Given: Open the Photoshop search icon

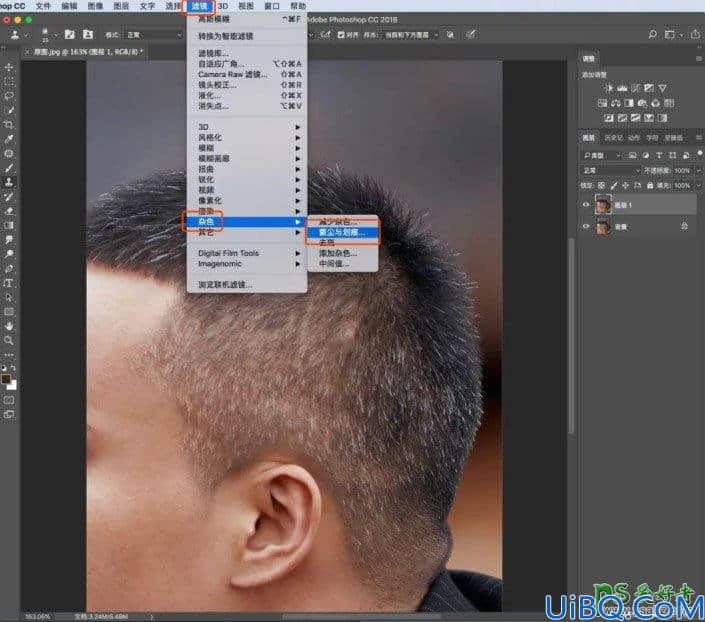Looking at the screenshot, I should pyautogui.click(x=652, y=35).
